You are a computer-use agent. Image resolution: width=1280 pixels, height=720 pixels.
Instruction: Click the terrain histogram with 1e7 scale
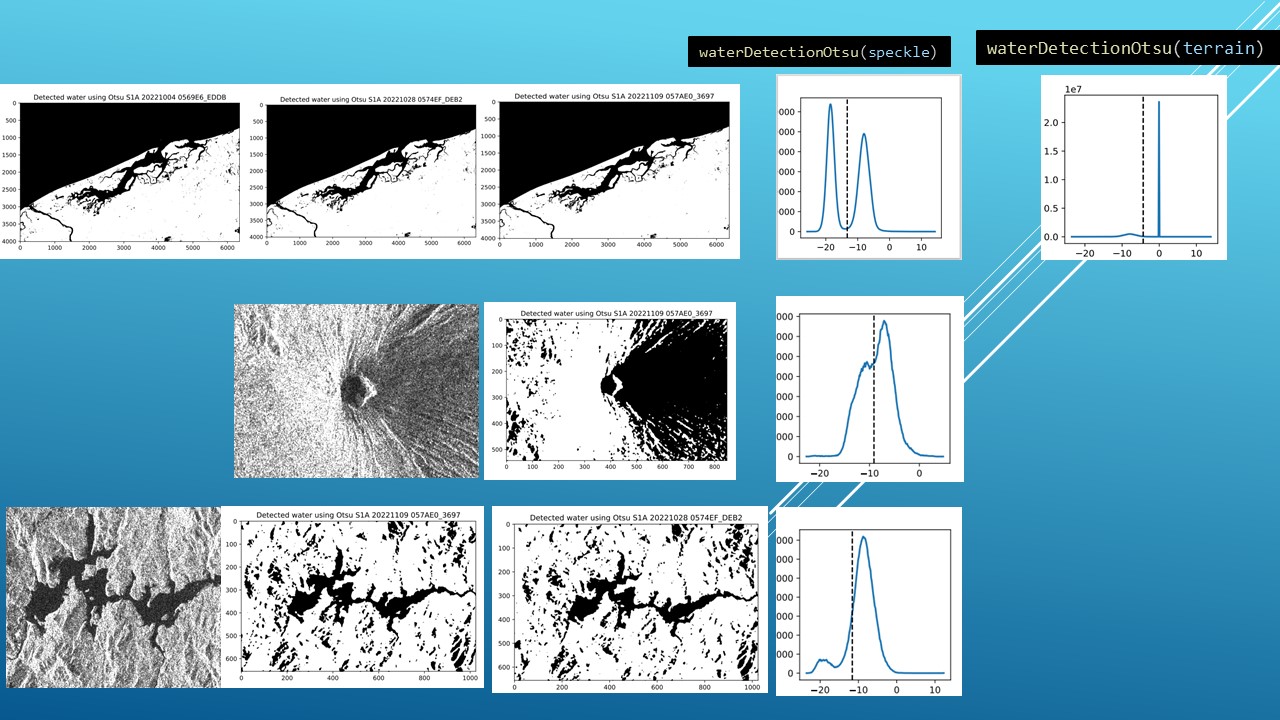click(x=1133, y=167)
